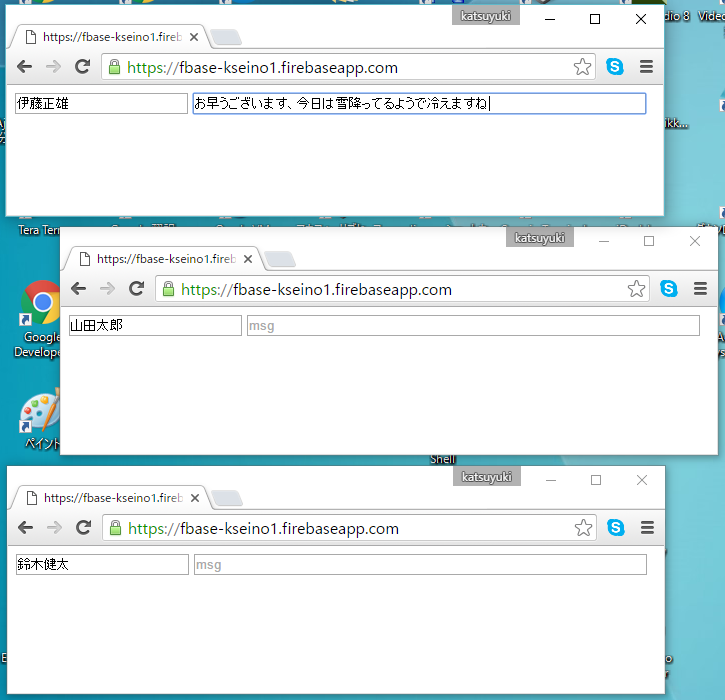This screenshot has width=725, height=700.
Task: Open Chrome hamburger menu in bottom window
Action: pyautogui.click(x=647, y=528)
